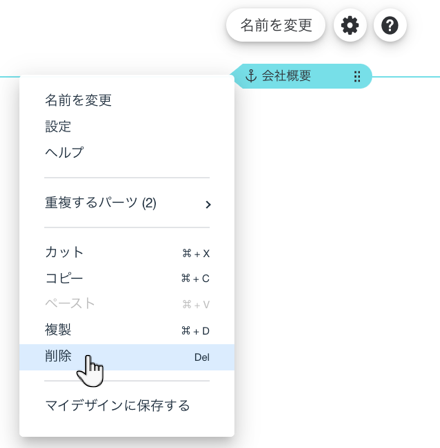Open help via the question mark icon

point(390,25)
